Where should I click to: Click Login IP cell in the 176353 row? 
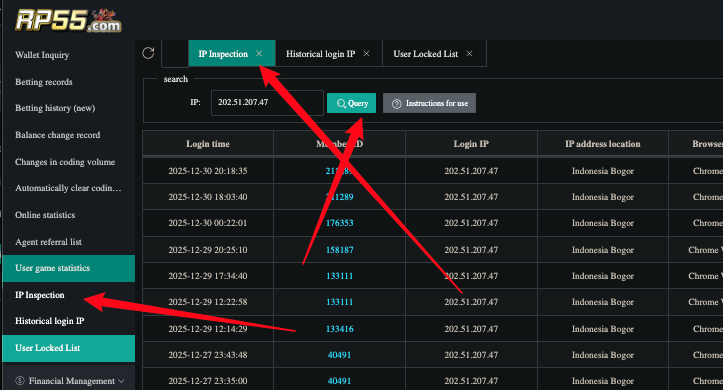click(x=471, y=223)
